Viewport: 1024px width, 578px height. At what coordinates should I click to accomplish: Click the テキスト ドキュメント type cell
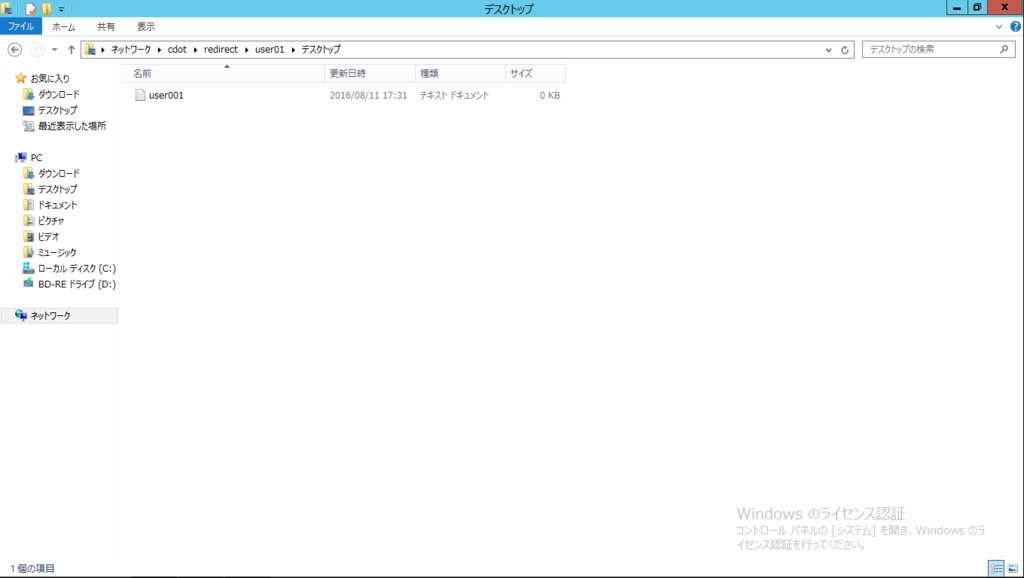[x=454, y=95]
